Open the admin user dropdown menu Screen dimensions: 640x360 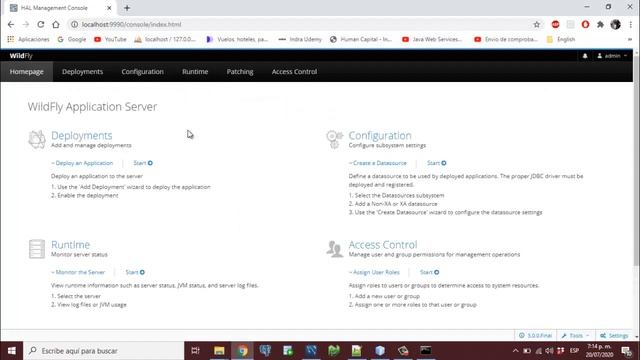click(612, 56)
